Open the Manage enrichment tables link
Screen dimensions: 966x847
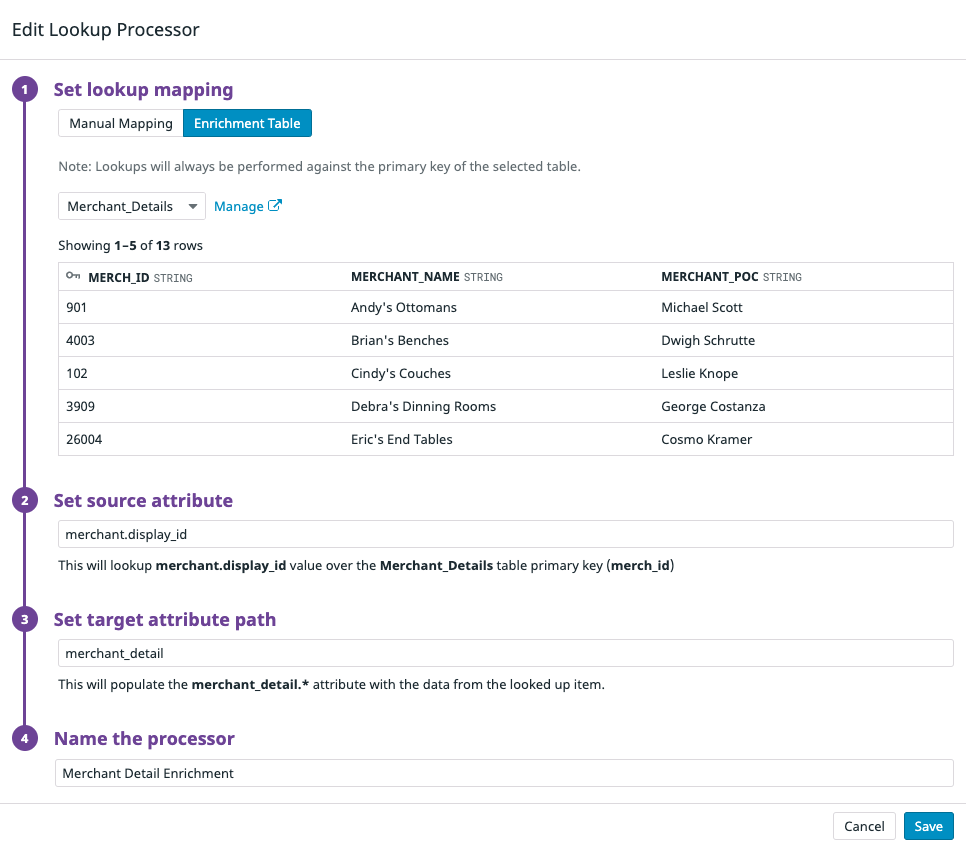point(239,206)
